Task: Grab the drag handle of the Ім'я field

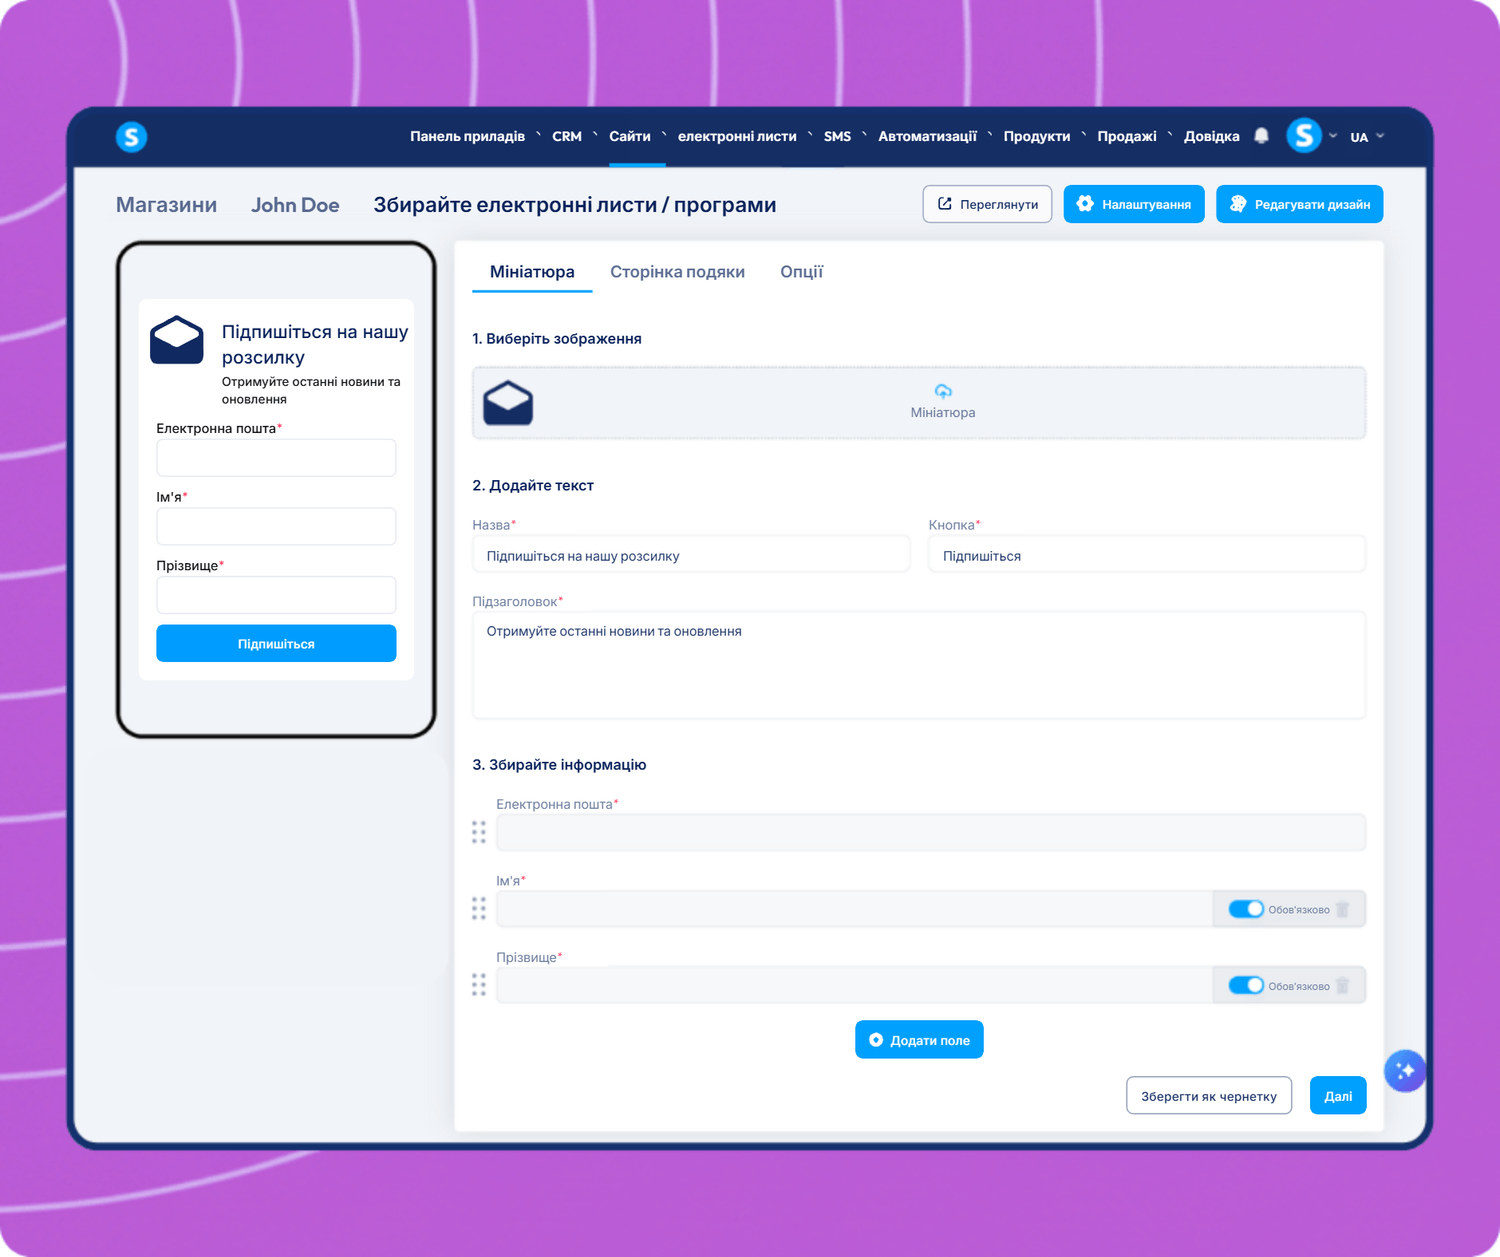Action: coord(479,908)
